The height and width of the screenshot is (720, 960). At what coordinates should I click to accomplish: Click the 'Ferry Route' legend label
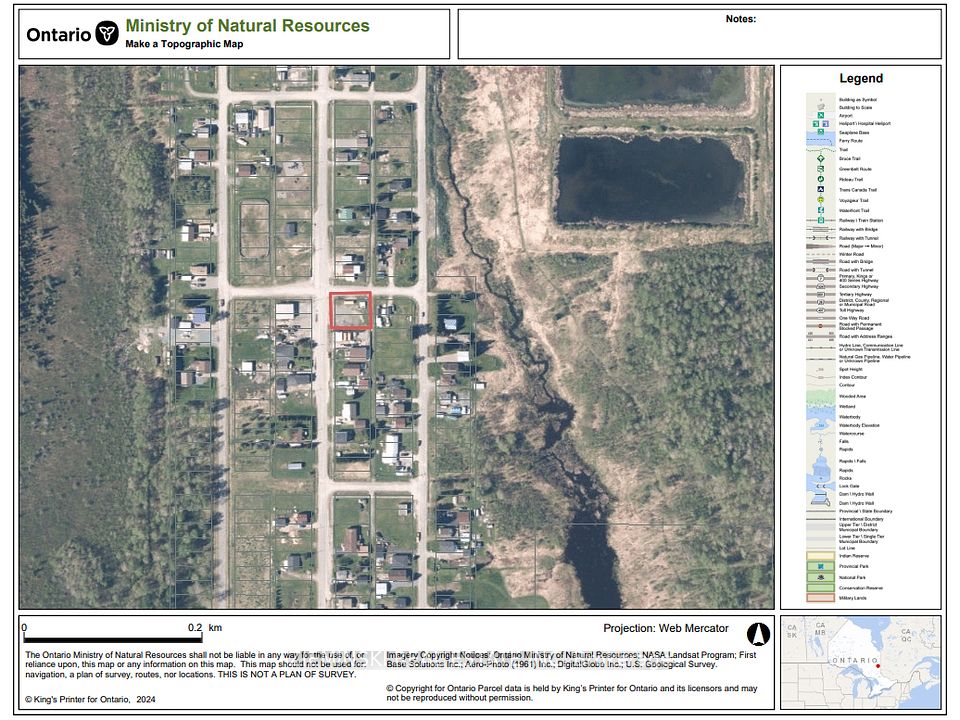[x=850, y=141]
